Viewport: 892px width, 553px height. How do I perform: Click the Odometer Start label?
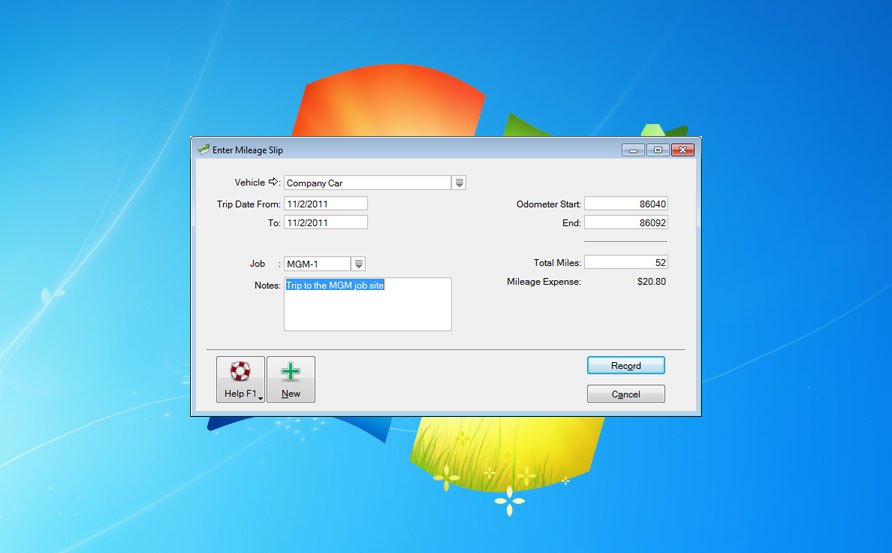(x=548, y=204)
